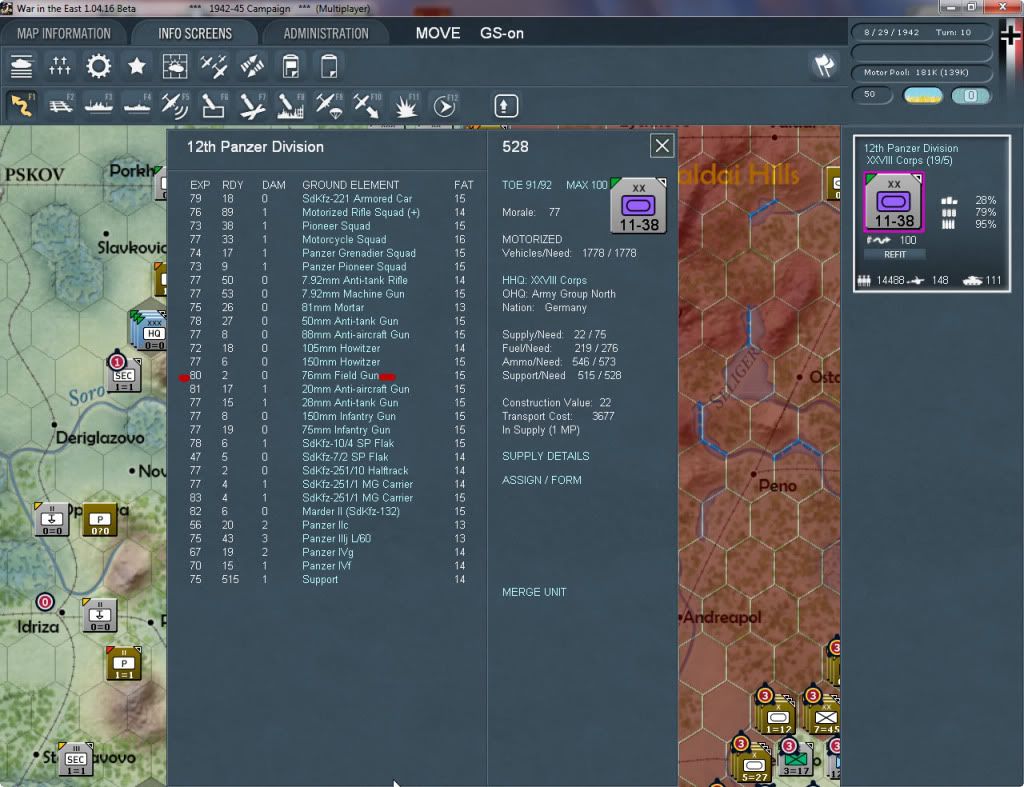The image size is (1024, 787).
Task: Switch to the ADMINISTRATION tab
Action: coord(326,33)
